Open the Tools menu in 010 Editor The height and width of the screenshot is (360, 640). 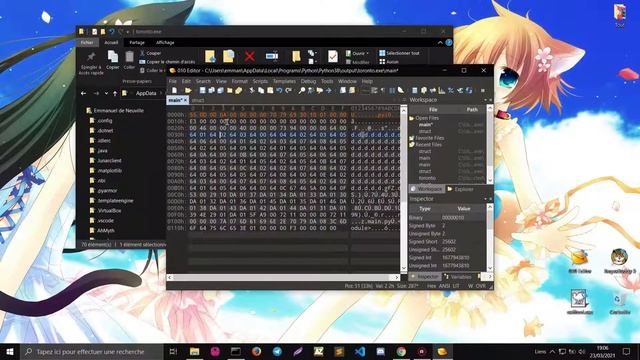[x=327, y=81]
